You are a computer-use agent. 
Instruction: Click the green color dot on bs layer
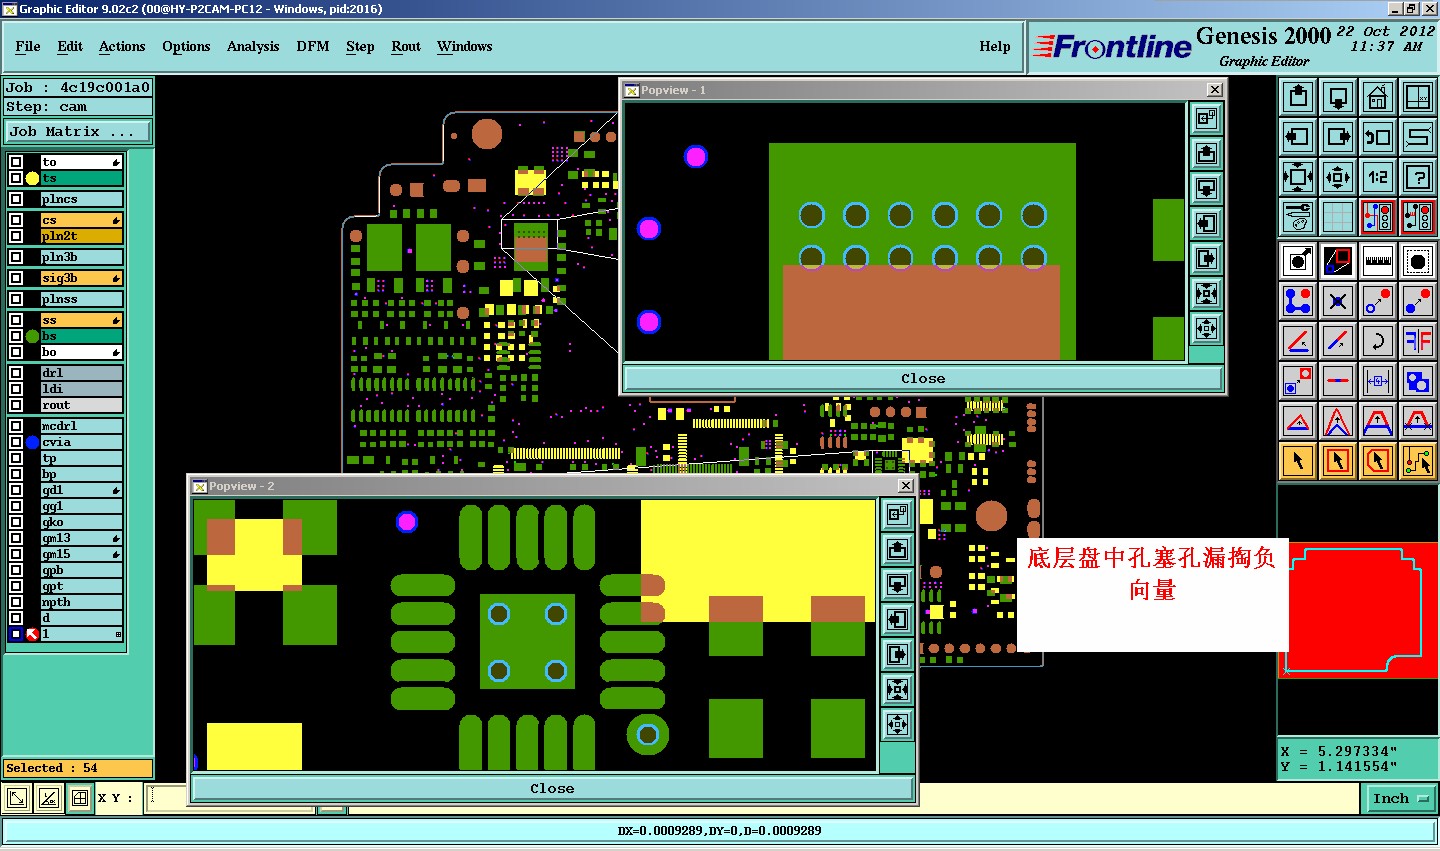coord(32,336)
